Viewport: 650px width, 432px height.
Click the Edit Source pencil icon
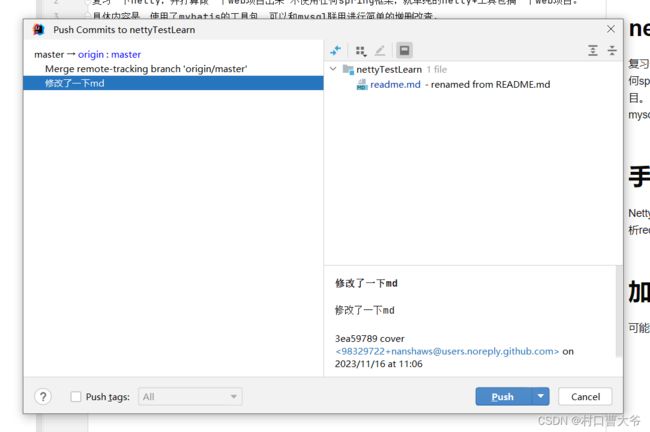380,51
